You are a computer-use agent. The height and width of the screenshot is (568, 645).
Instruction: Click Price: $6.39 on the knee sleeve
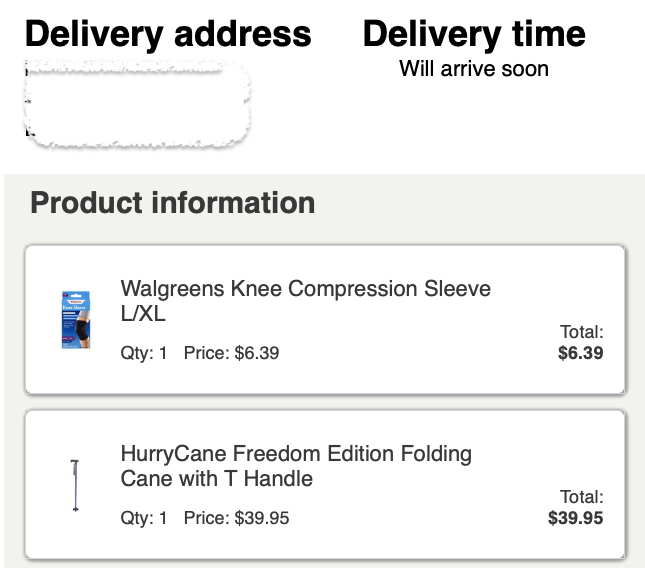231,353
